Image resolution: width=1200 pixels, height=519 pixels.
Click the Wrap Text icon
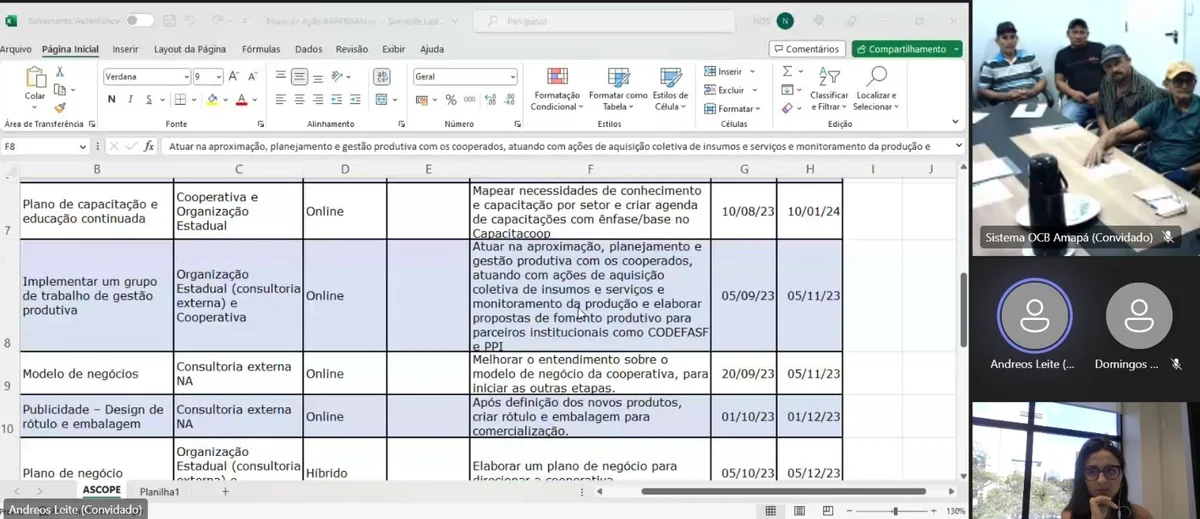tap(381, 76)
